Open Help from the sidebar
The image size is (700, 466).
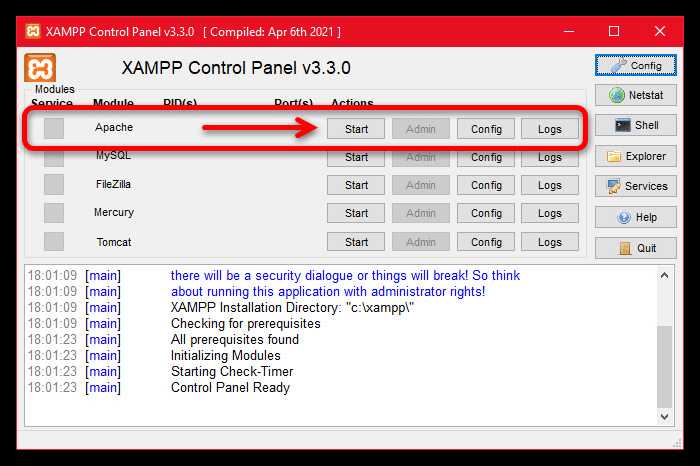click(x=636, y=217)
